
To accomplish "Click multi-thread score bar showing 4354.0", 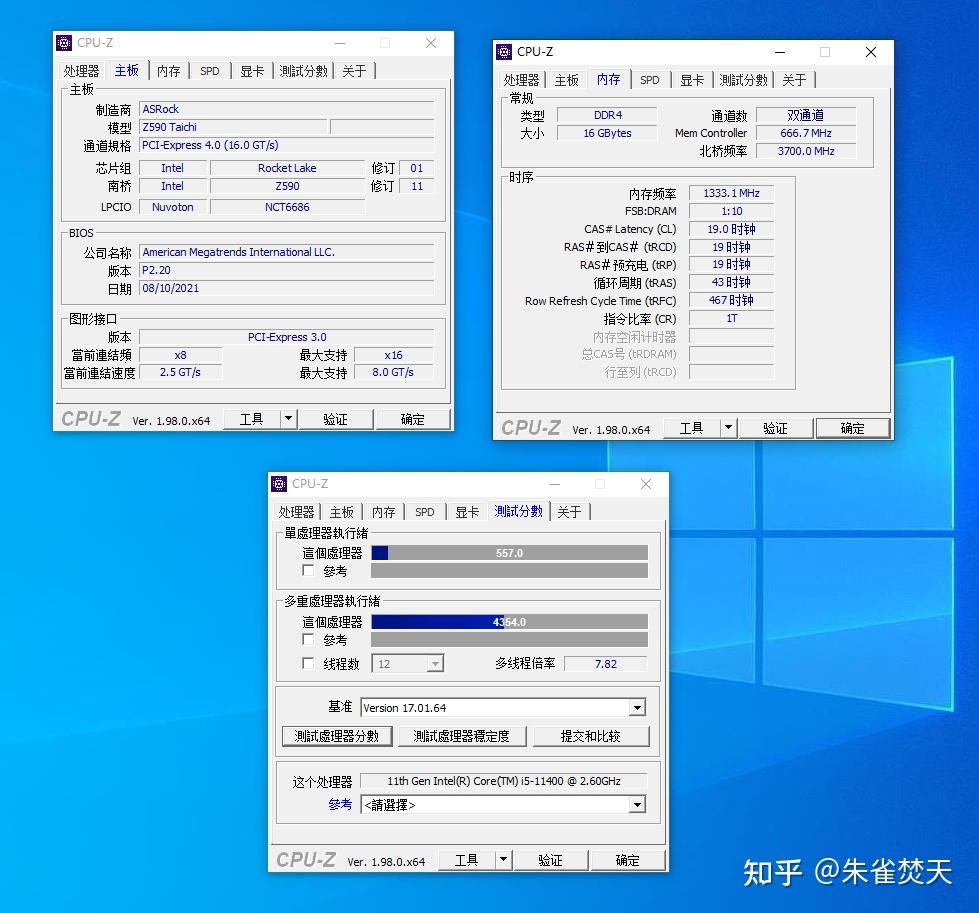I will [509, 622].
